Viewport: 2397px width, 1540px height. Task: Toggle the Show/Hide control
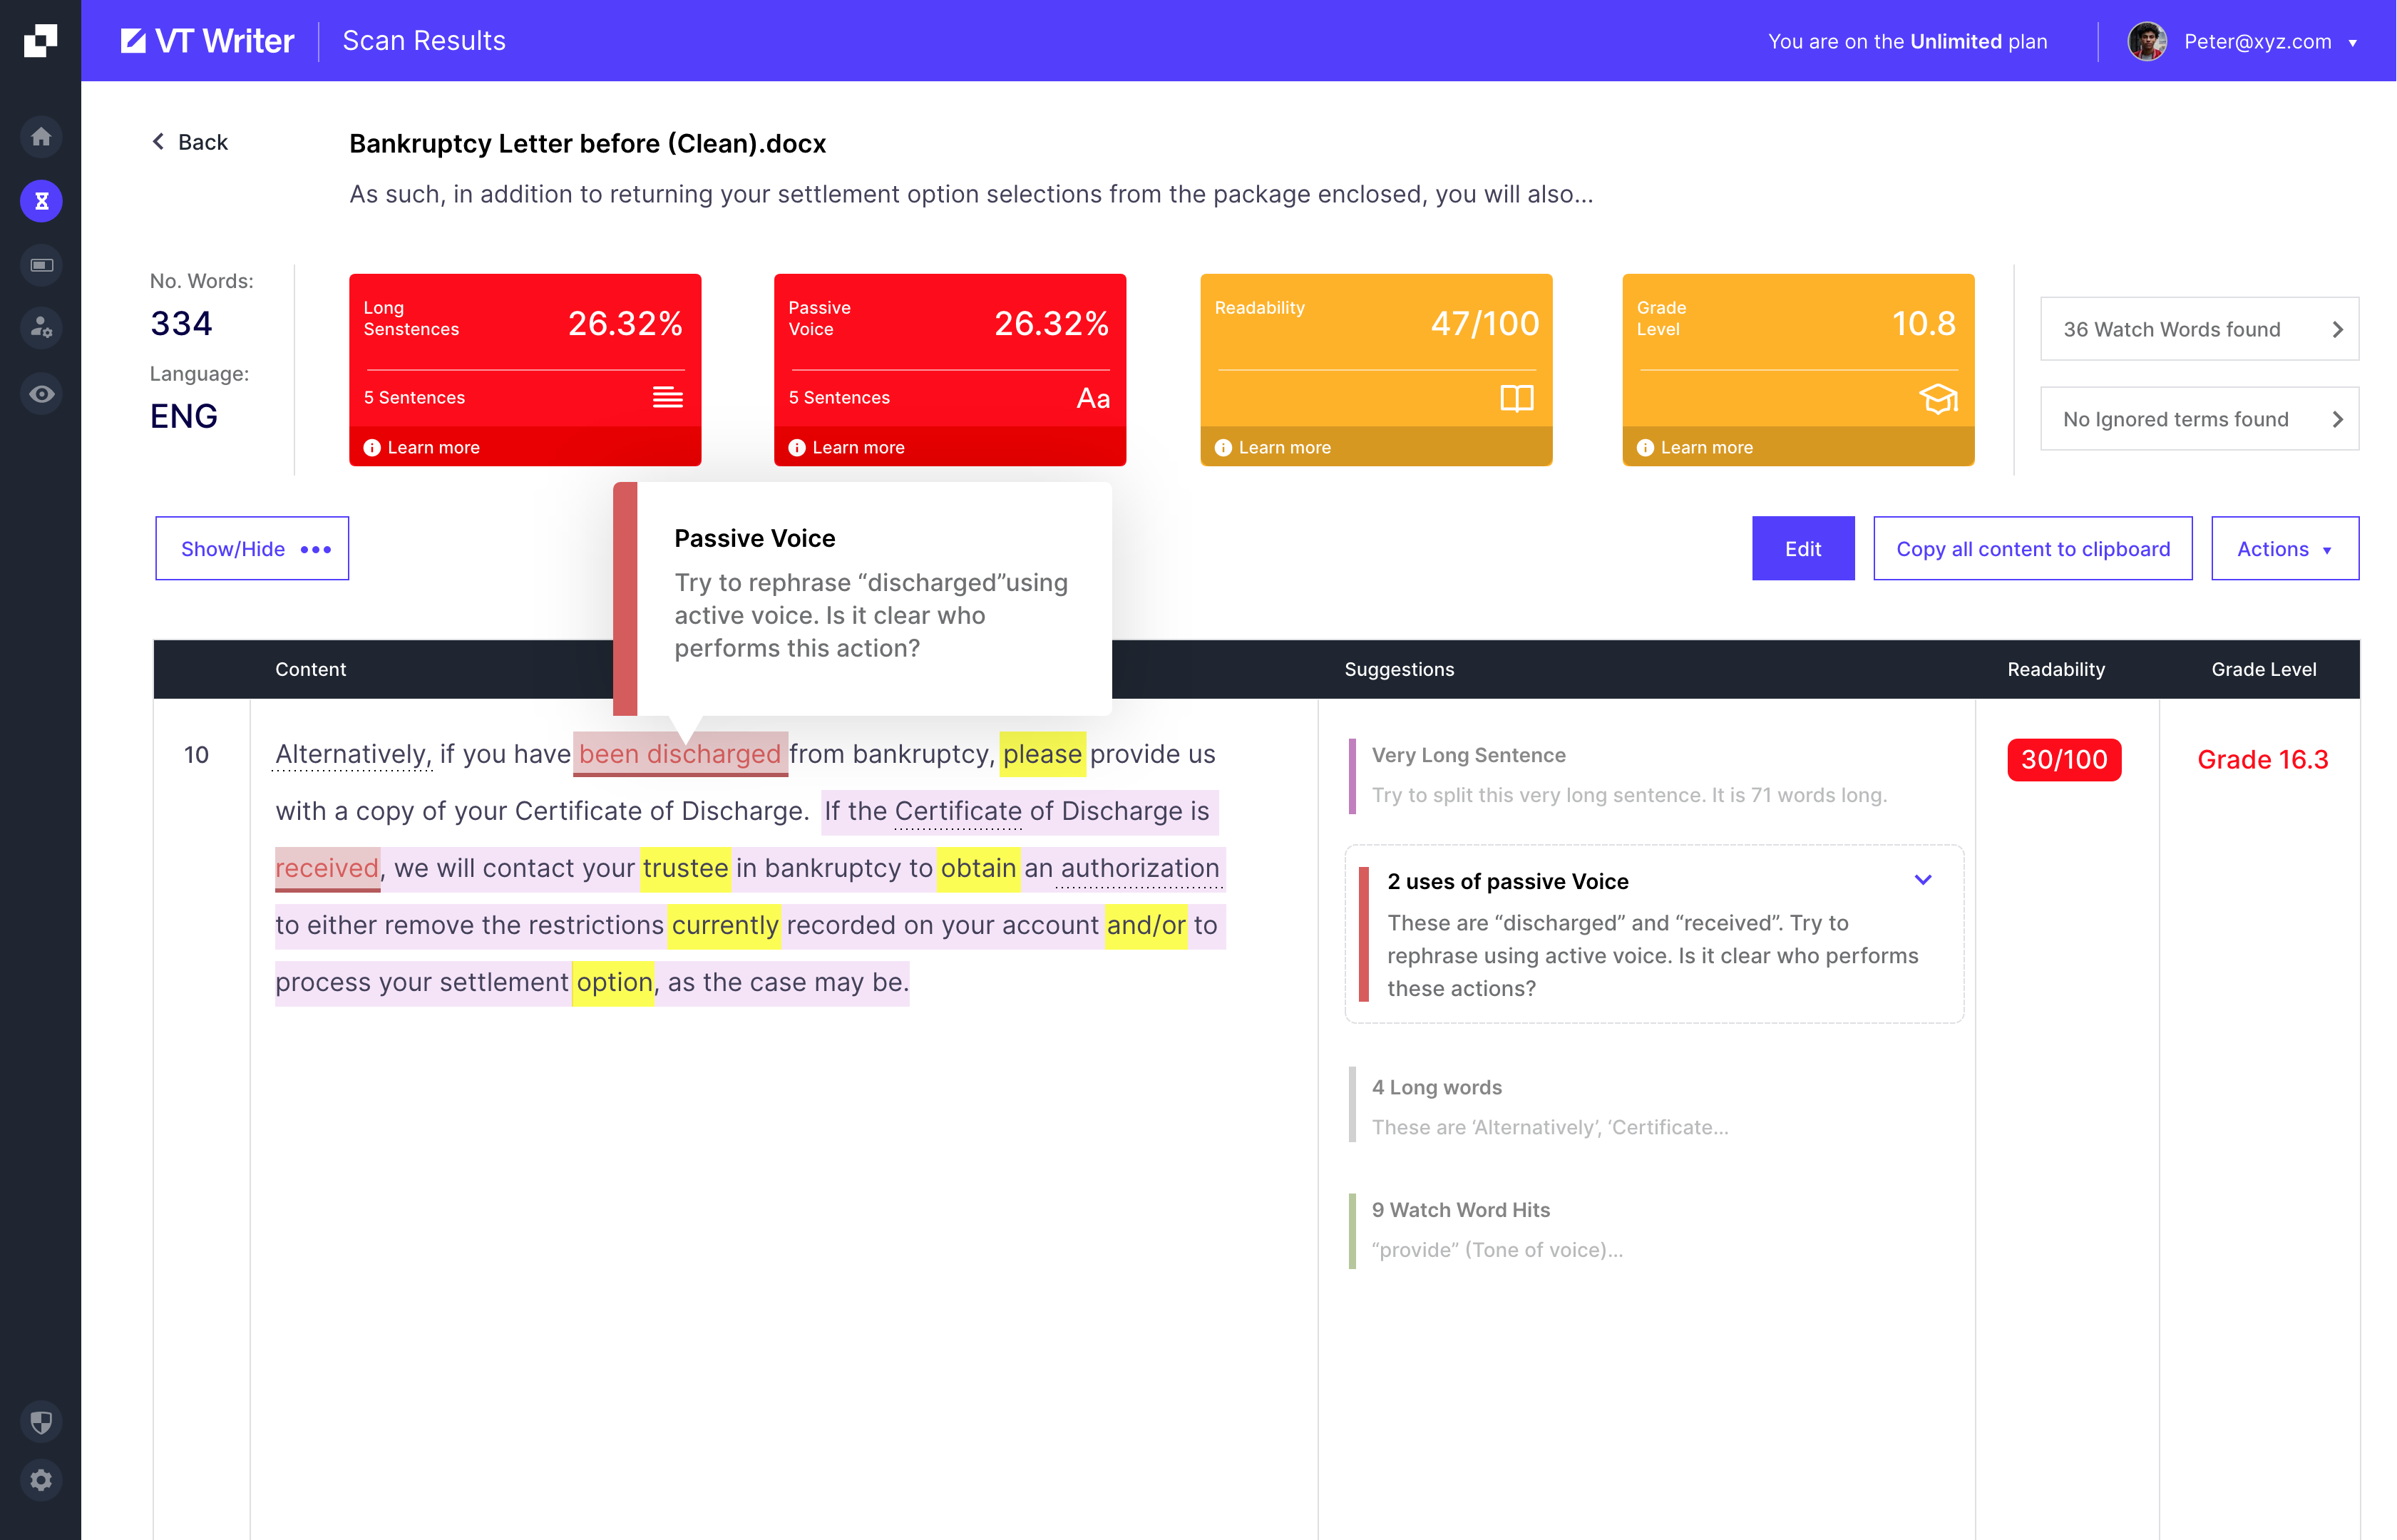[x=251, y=548]
